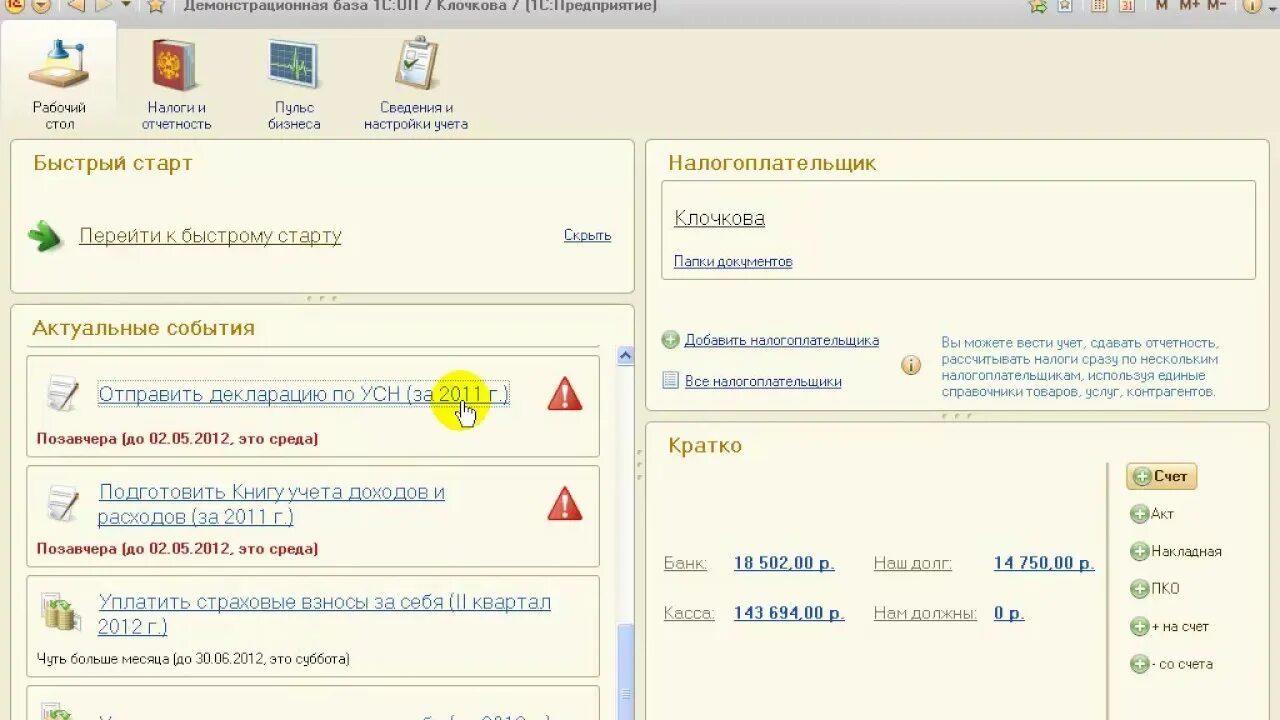Viewport: 1280px width, 720px height.
Task: Open the Пульс бизнеса section
Action: (x=294, y=85)
